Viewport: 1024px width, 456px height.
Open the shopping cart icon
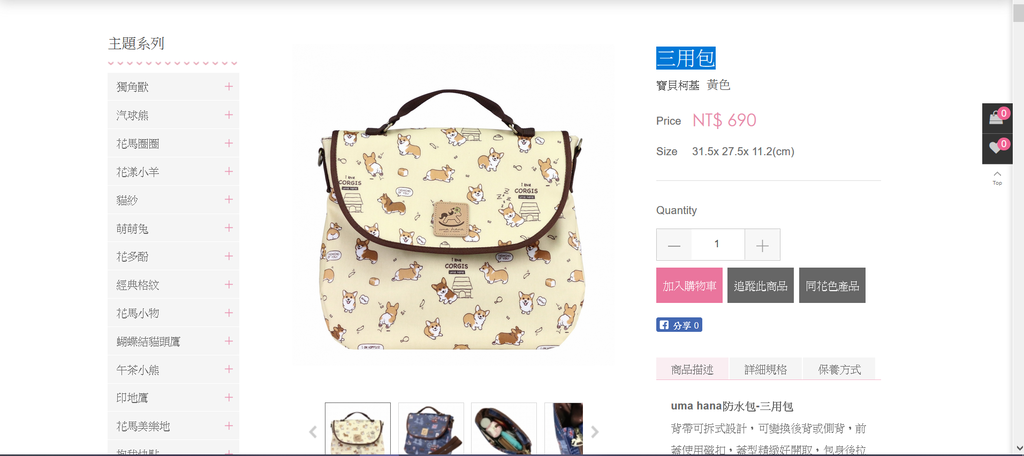click(997, 118)
